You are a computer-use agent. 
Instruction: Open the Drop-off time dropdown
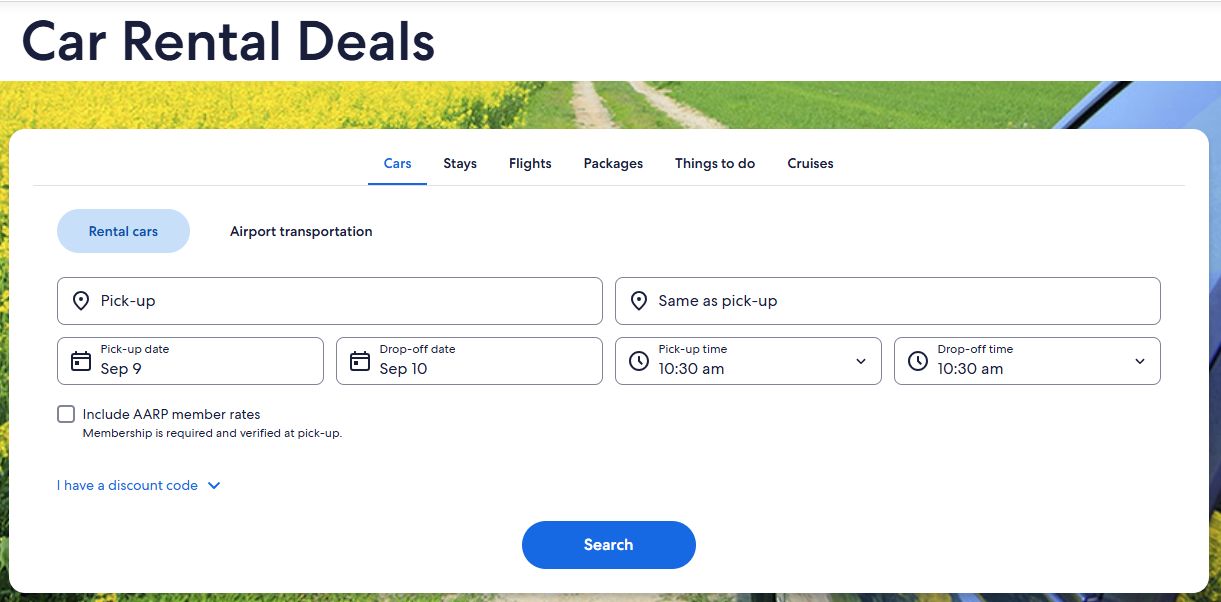(1139, 361)
